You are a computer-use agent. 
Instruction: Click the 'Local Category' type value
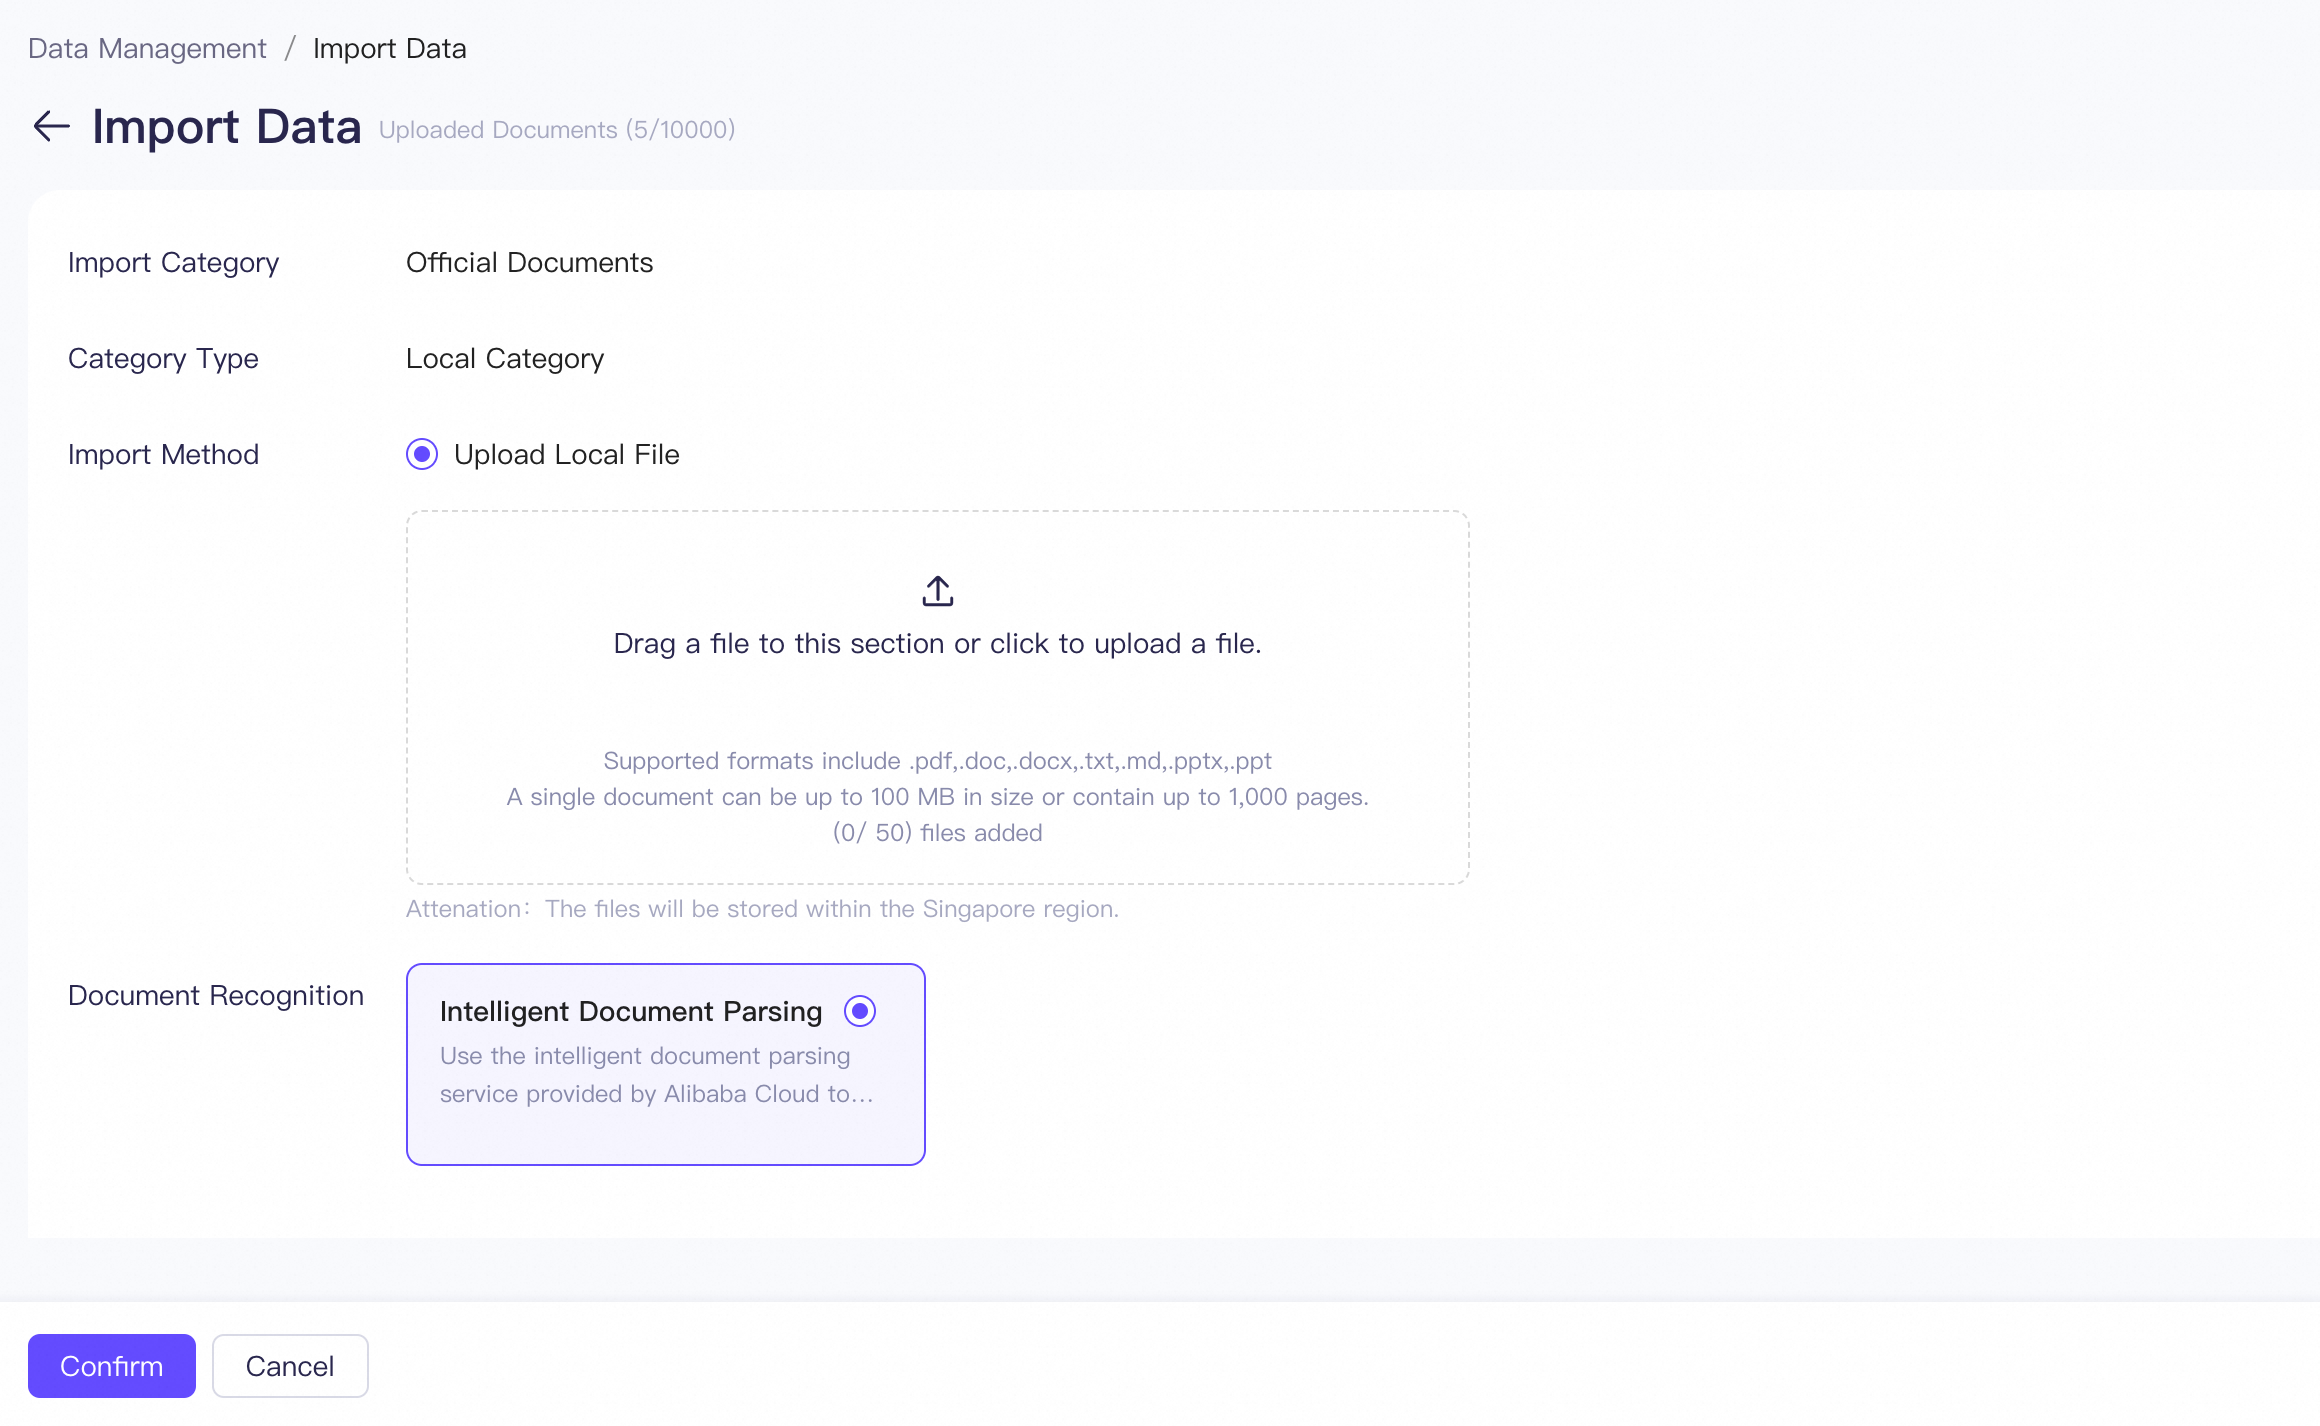tap(505, 358)
